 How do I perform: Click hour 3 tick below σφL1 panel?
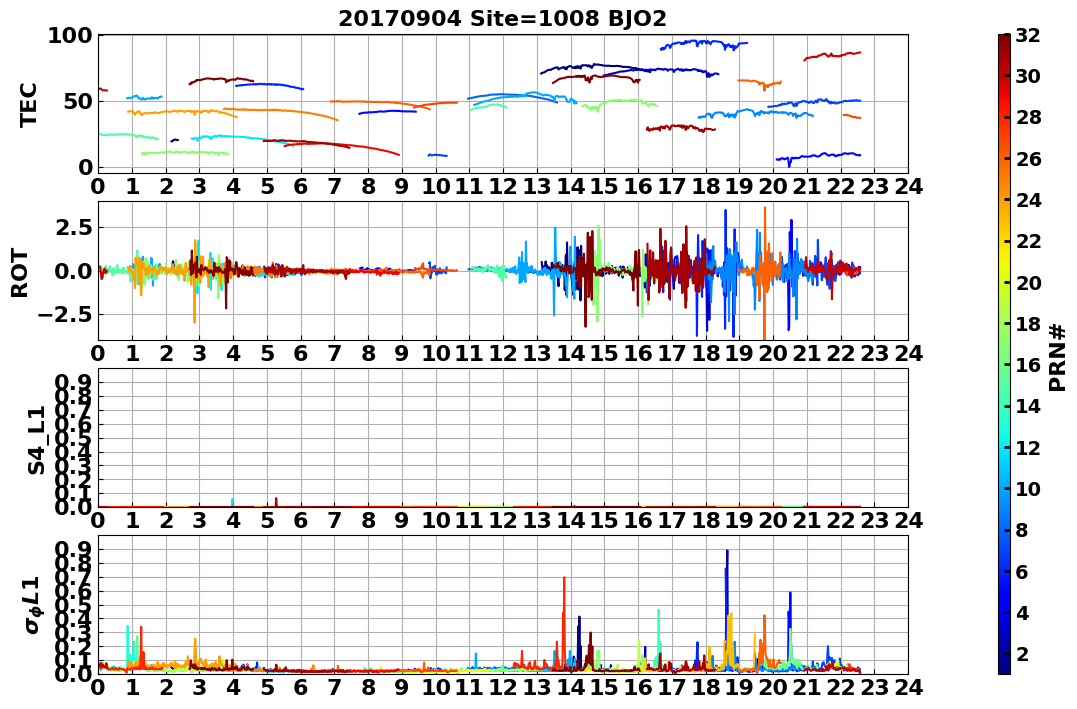pyautogui.click(x=199, y=687)
